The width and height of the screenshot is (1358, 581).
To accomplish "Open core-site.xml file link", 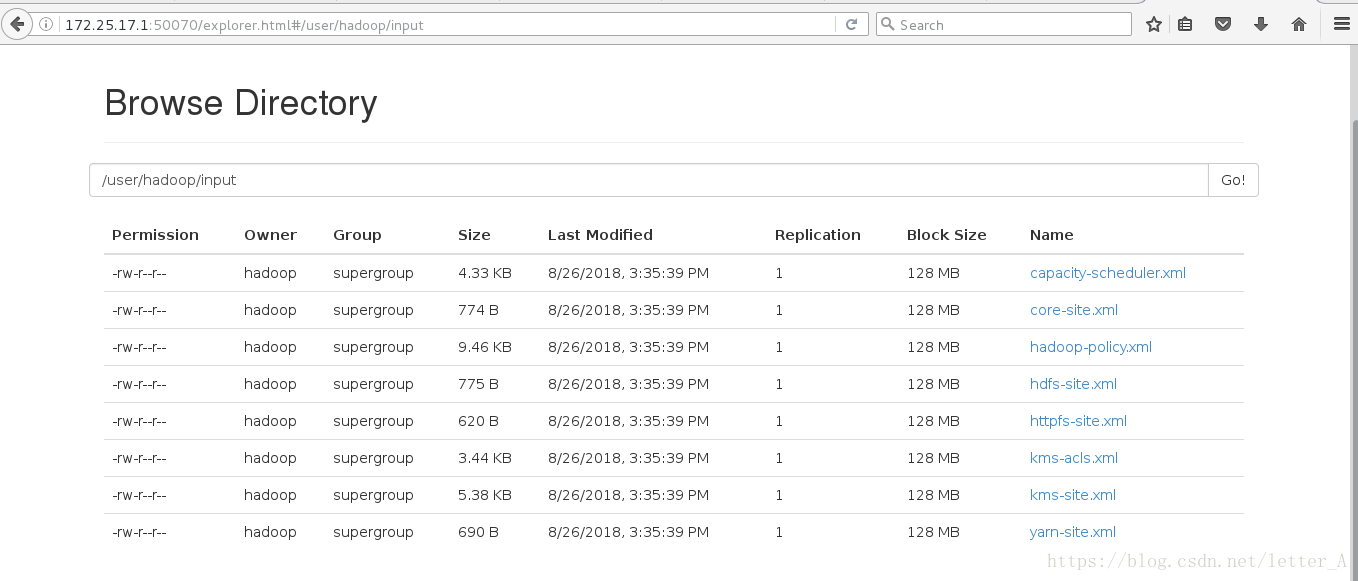I will [x=1074, y=310].
